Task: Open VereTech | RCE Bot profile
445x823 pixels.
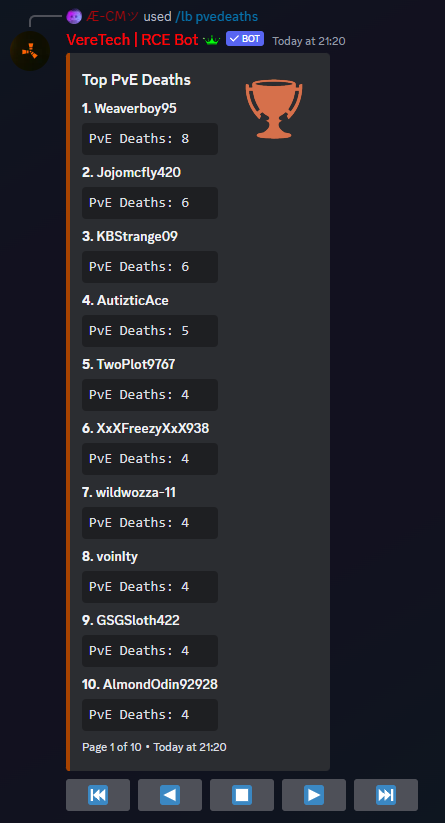Action: [x=132, y=39]
